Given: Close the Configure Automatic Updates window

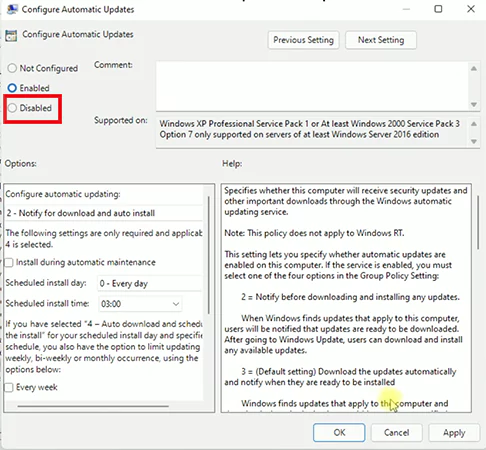Looking at the screenshot, I should 471,9.
